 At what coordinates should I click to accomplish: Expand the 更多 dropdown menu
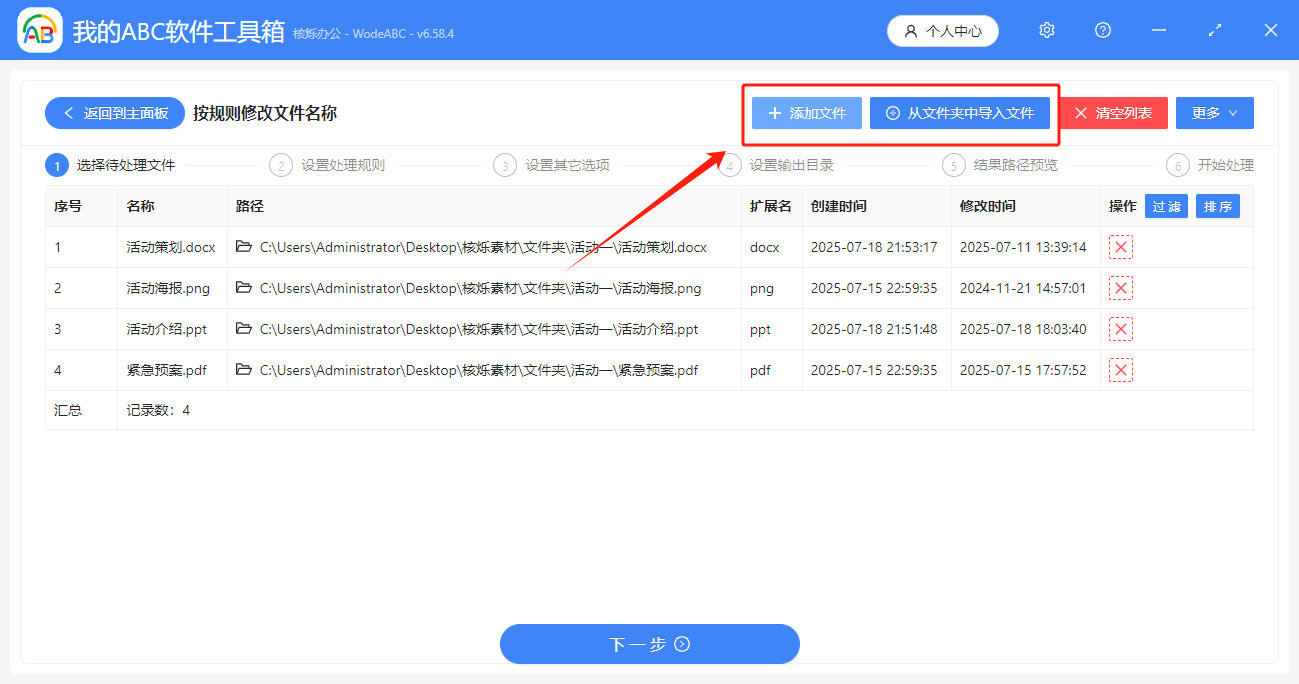coord(1214,113)
